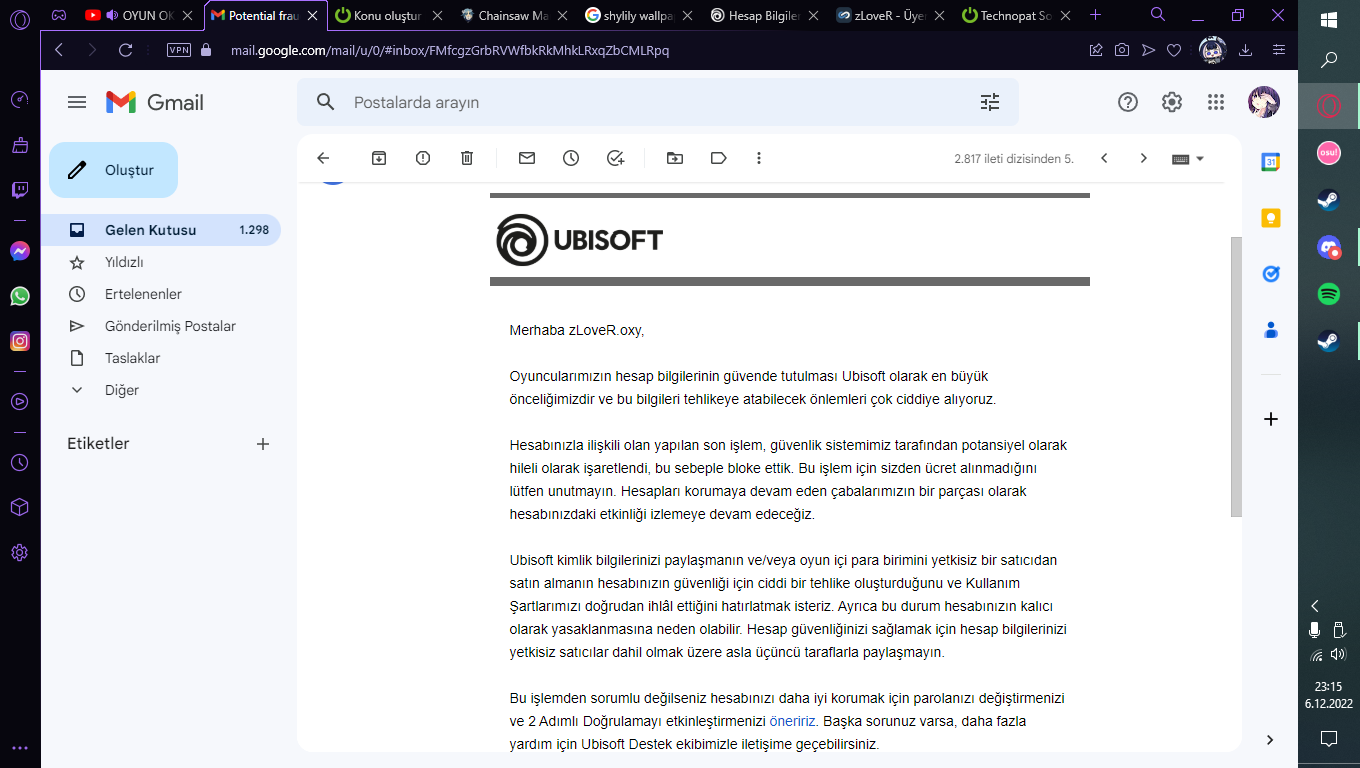The width and height of the screenshot is (1360, 768).
Task: Open Google account avatar menu
Action: (x=1264, y=102)
